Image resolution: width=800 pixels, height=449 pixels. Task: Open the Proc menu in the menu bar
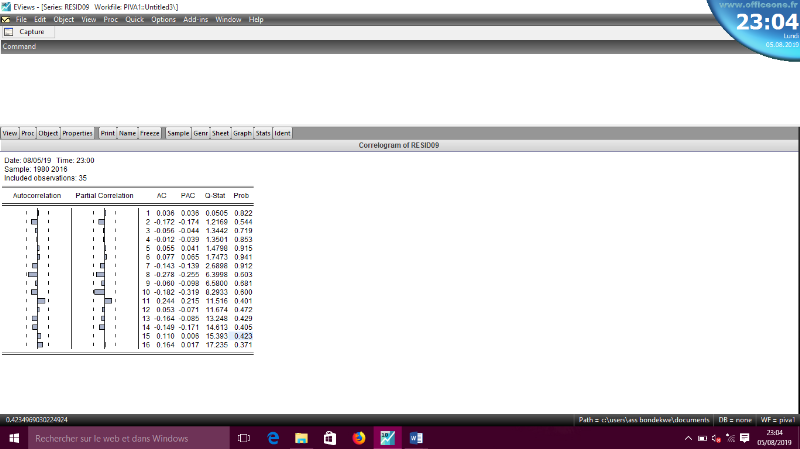tap(110, 20)
